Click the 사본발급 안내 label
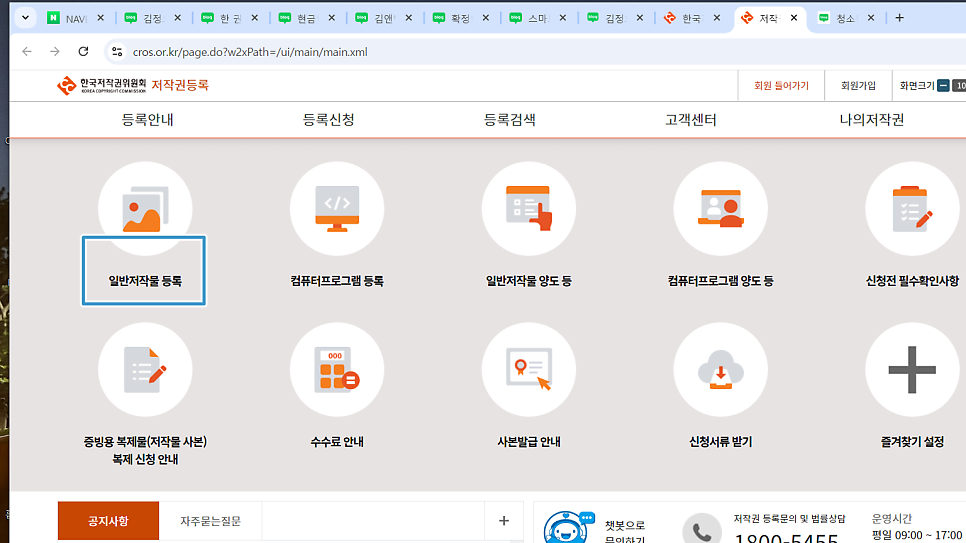 (x=529, y=442)
